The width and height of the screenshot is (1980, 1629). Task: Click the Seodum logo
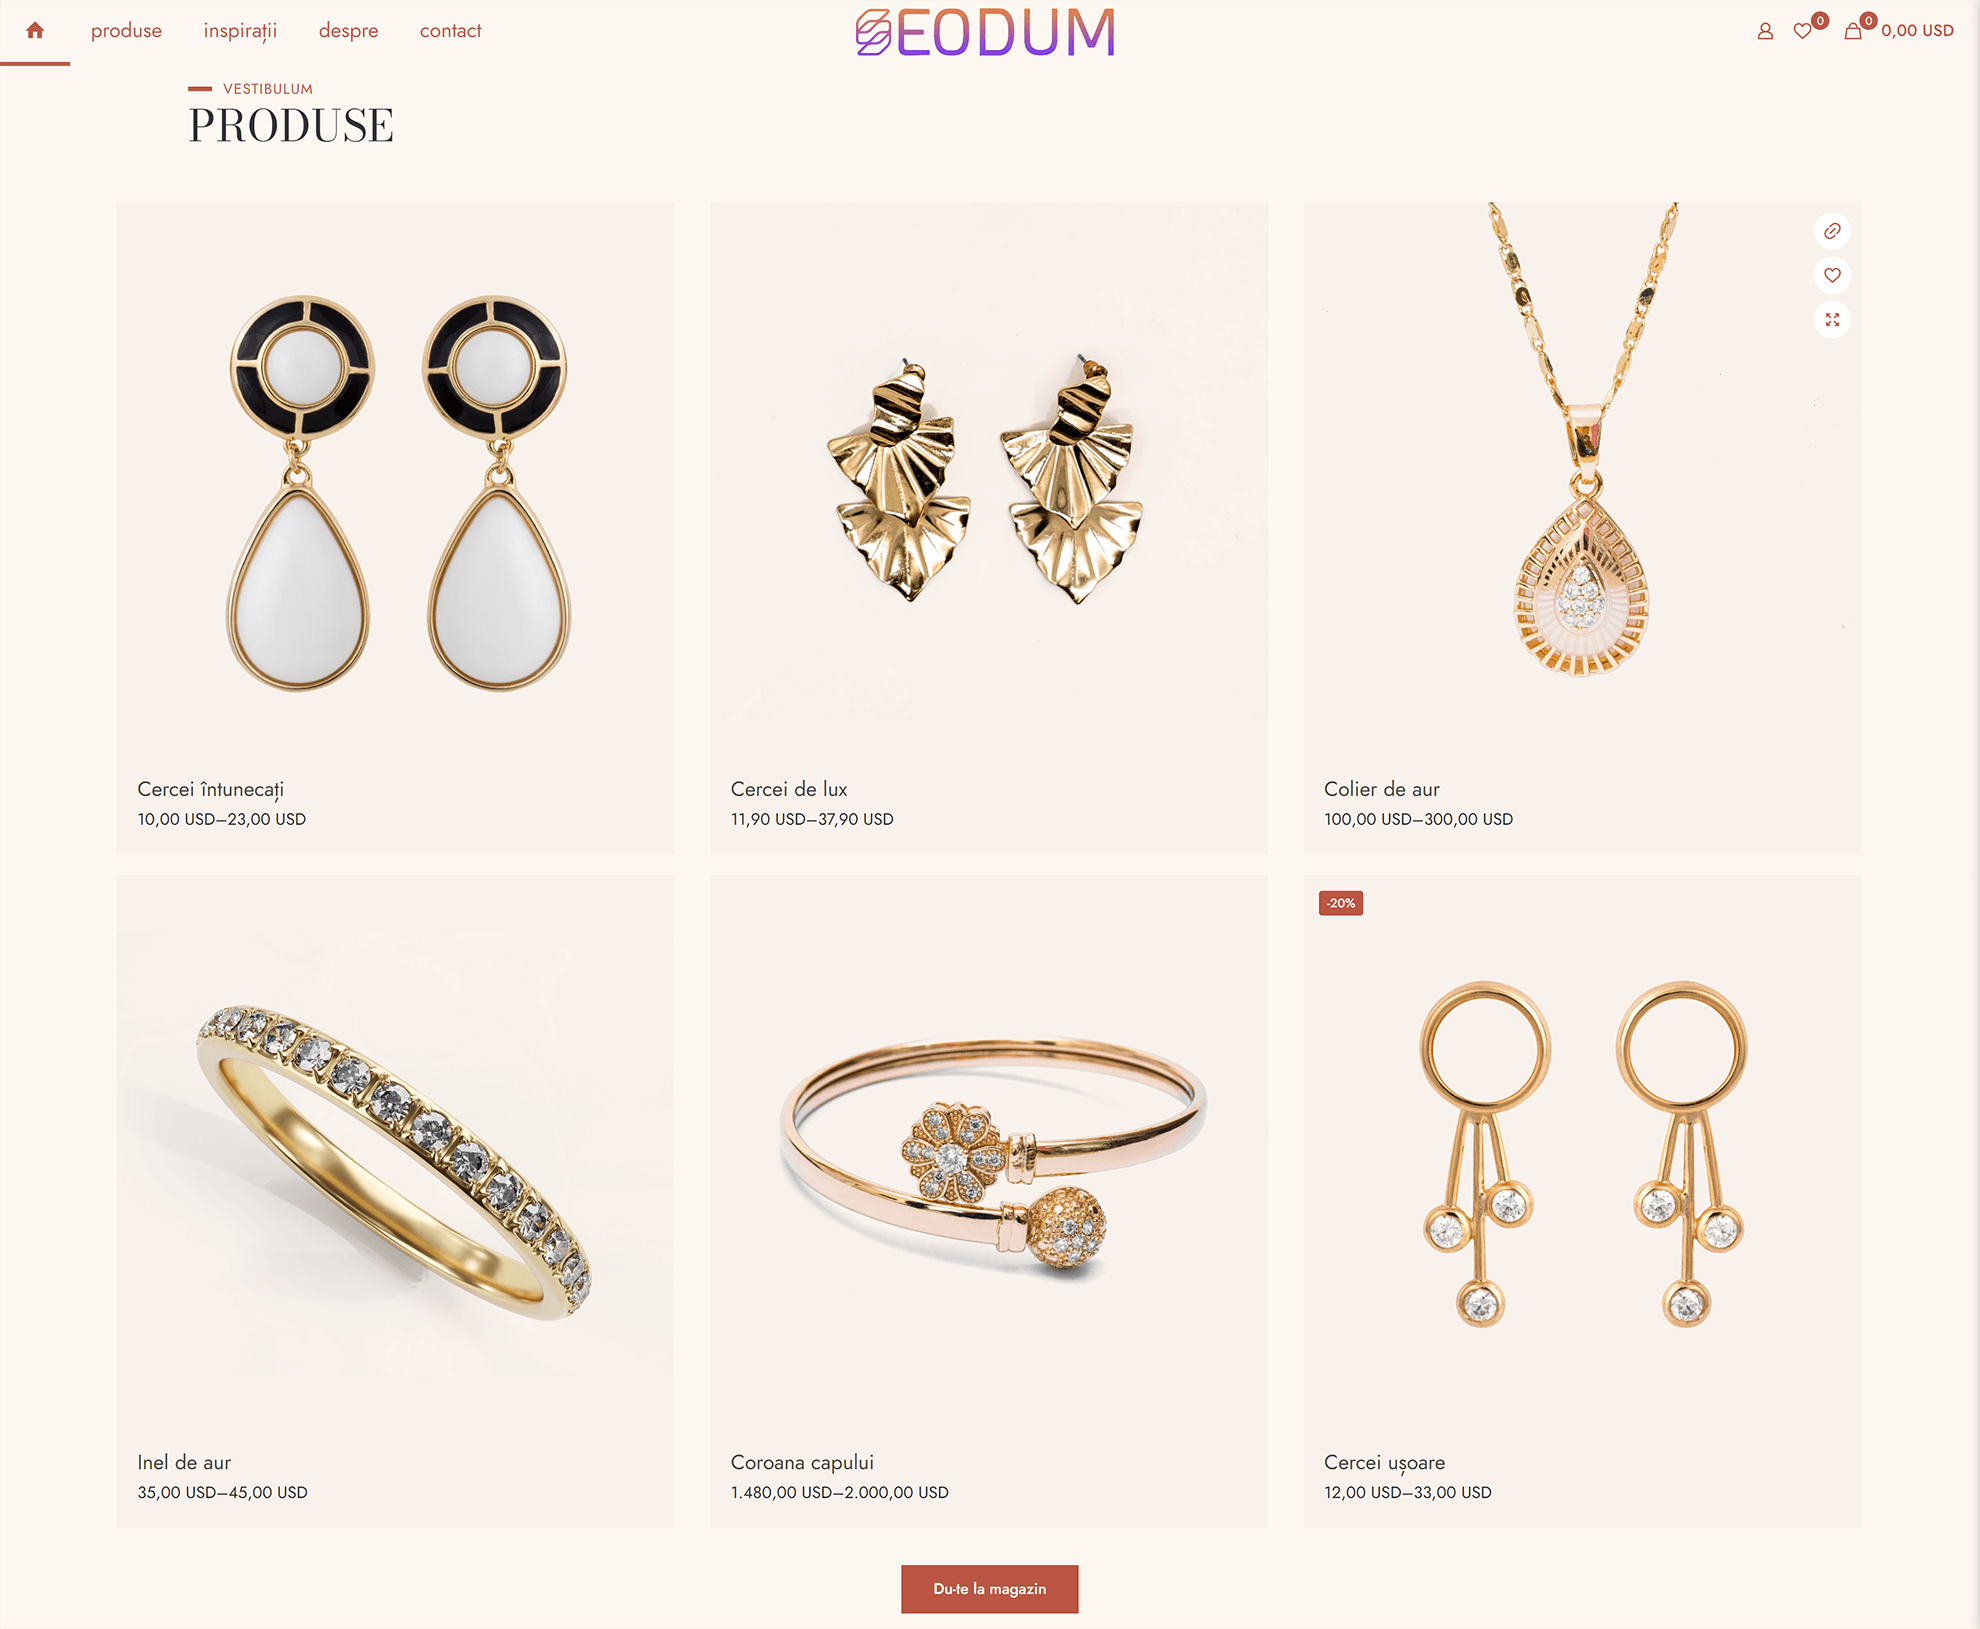(x=985, y=32)
